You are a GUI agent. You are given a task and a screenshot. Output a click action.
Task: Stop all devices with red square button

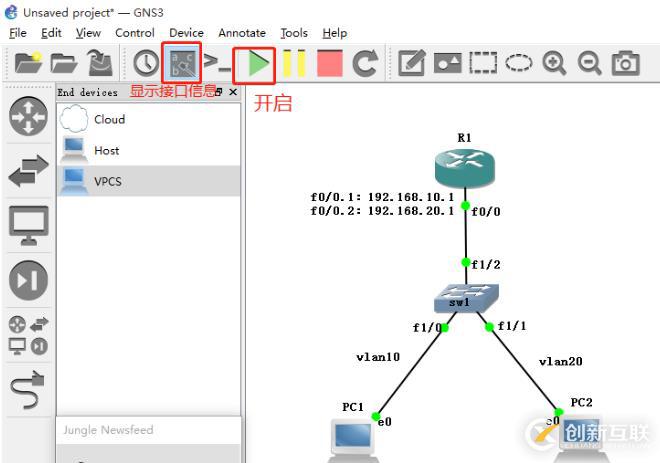coord(330,63)
